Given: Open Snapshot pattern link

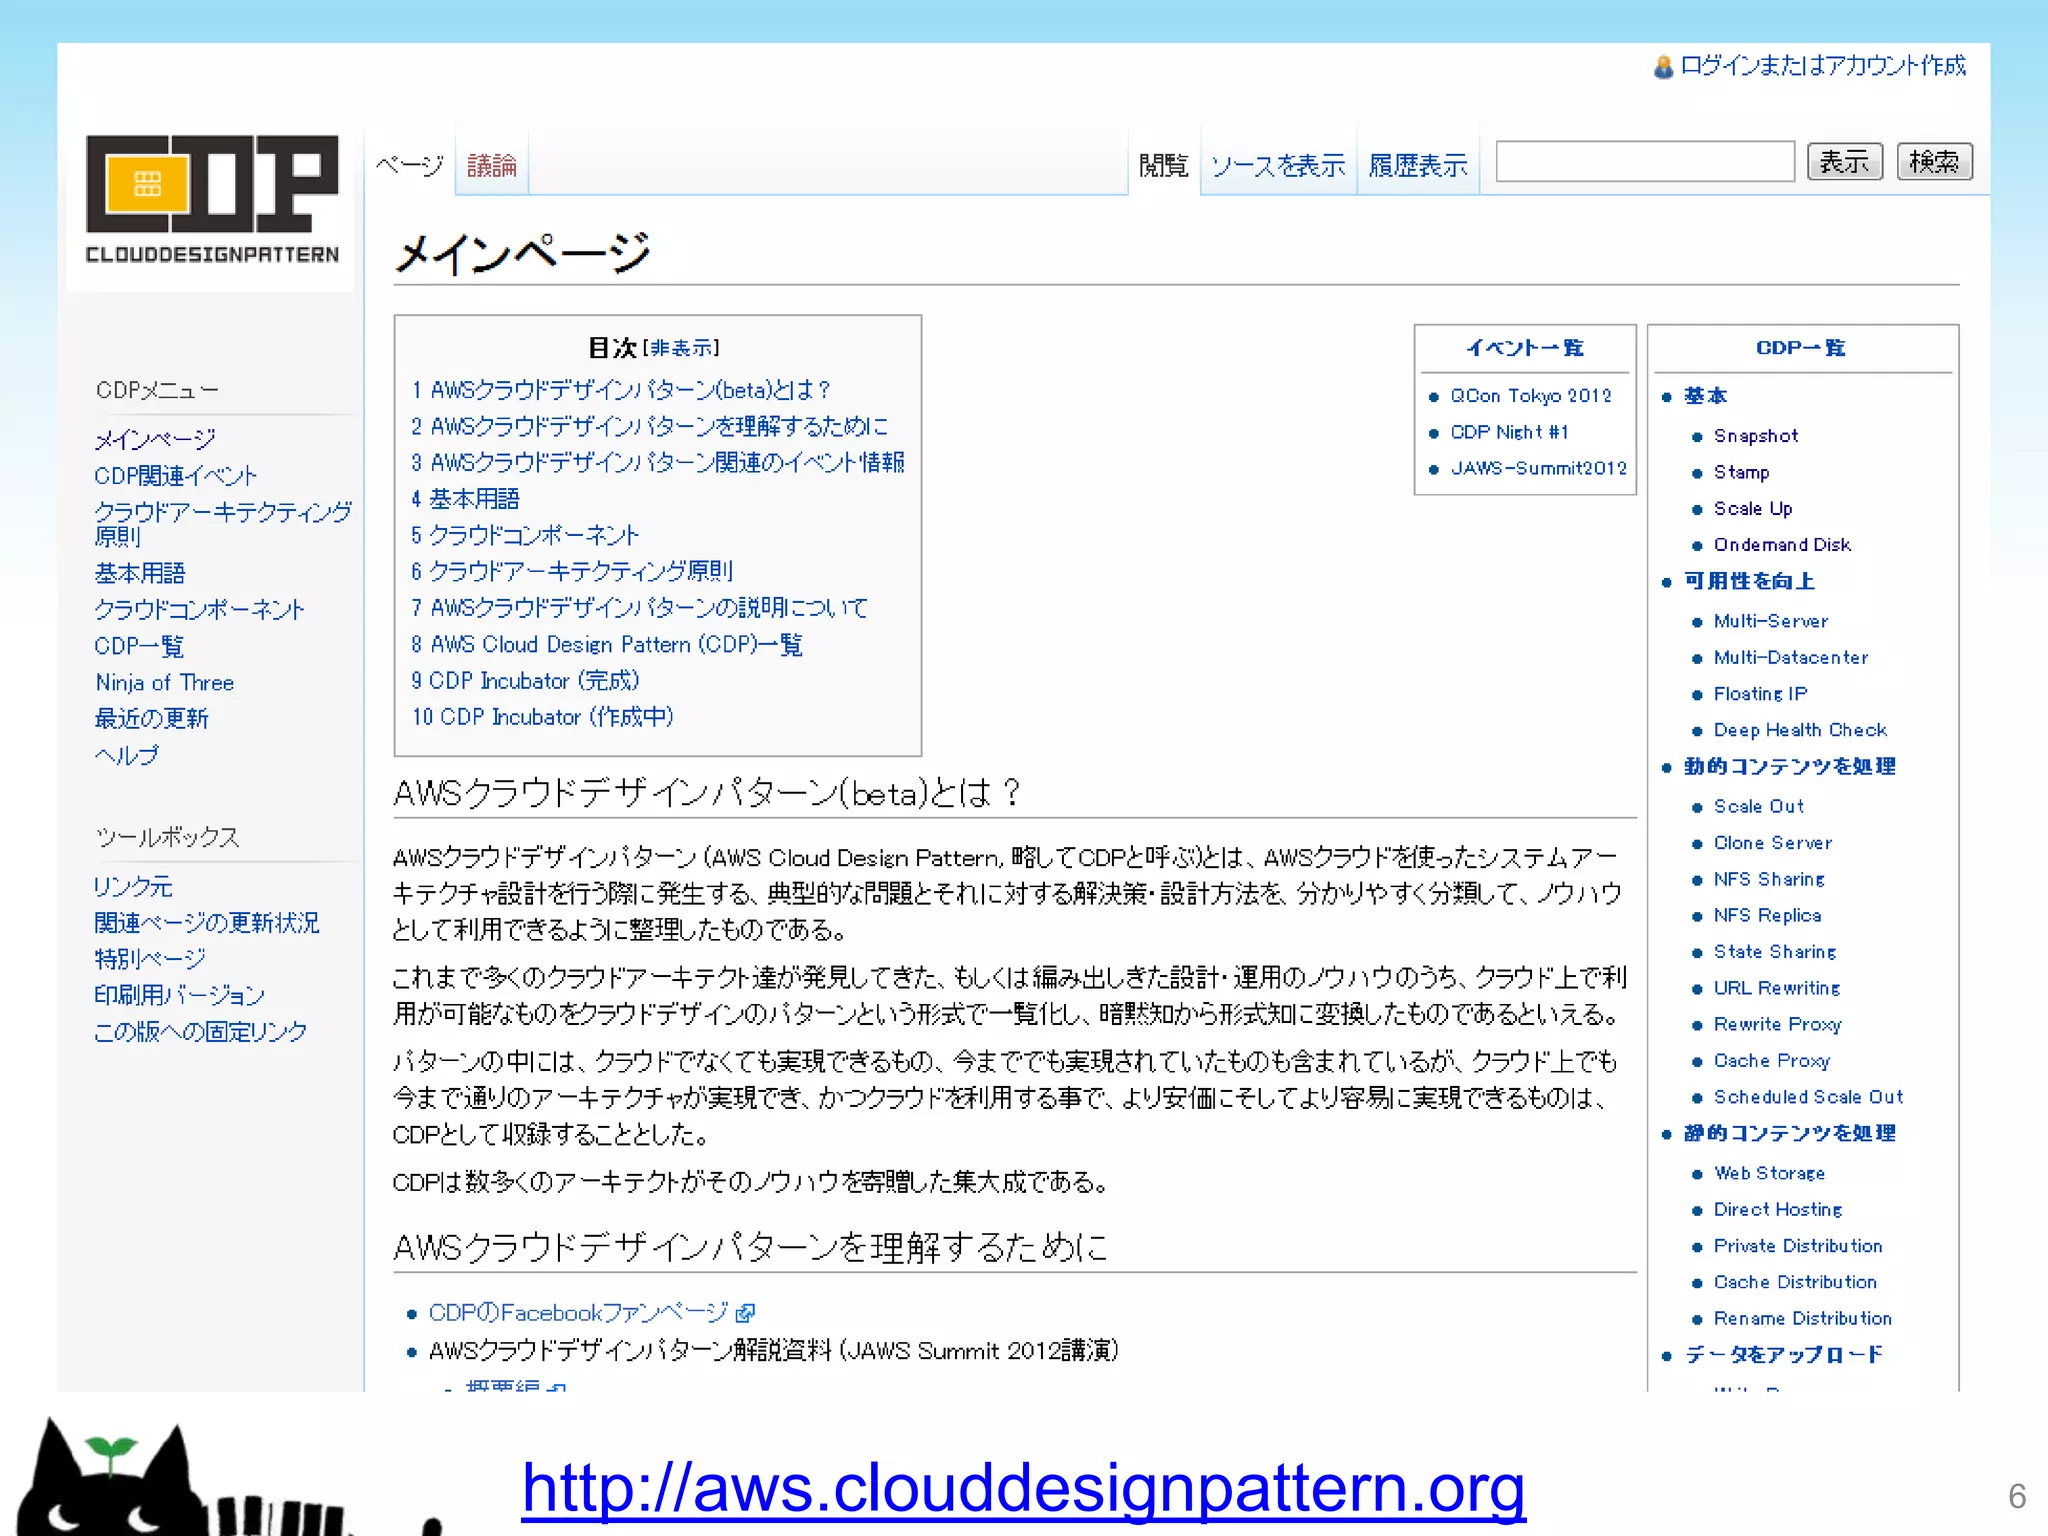Looking at the screenshot, I should (1756, 436).
